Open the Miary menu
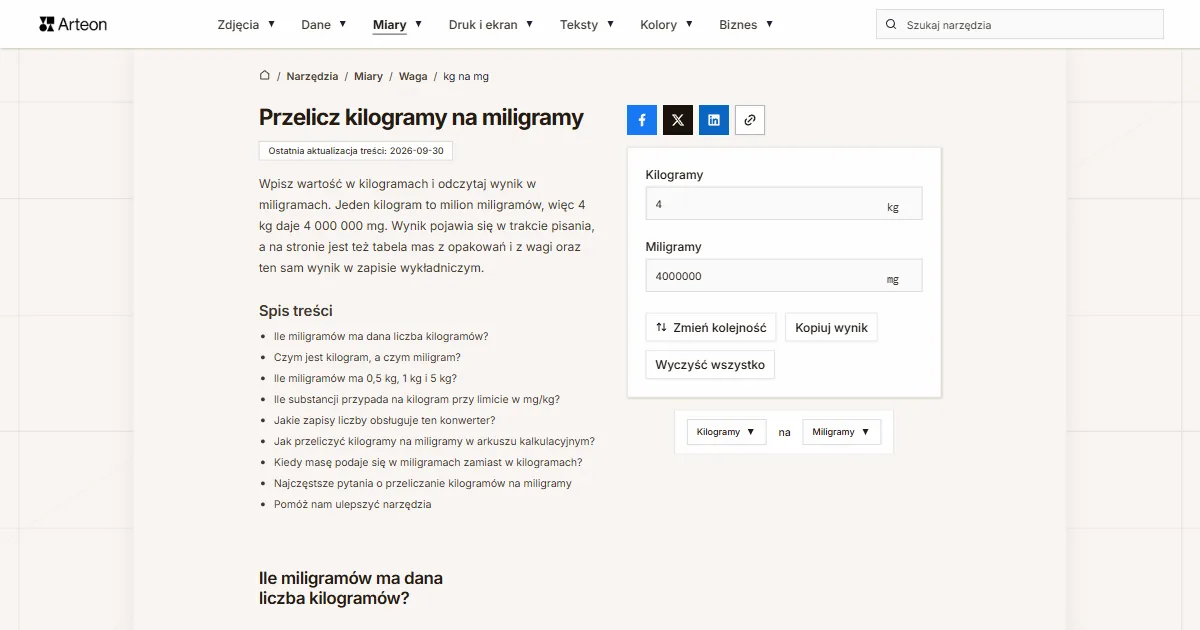1200x630 pixels. 397,24
